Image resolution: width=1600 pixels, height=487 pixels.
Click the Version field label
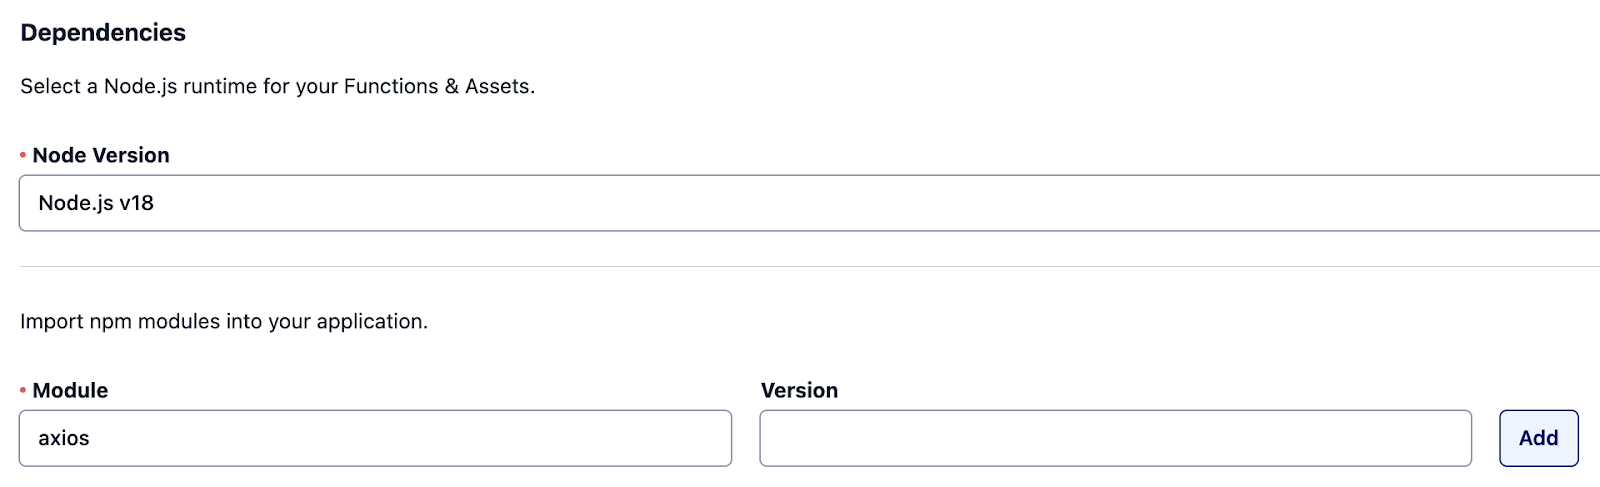coord(799,390)
